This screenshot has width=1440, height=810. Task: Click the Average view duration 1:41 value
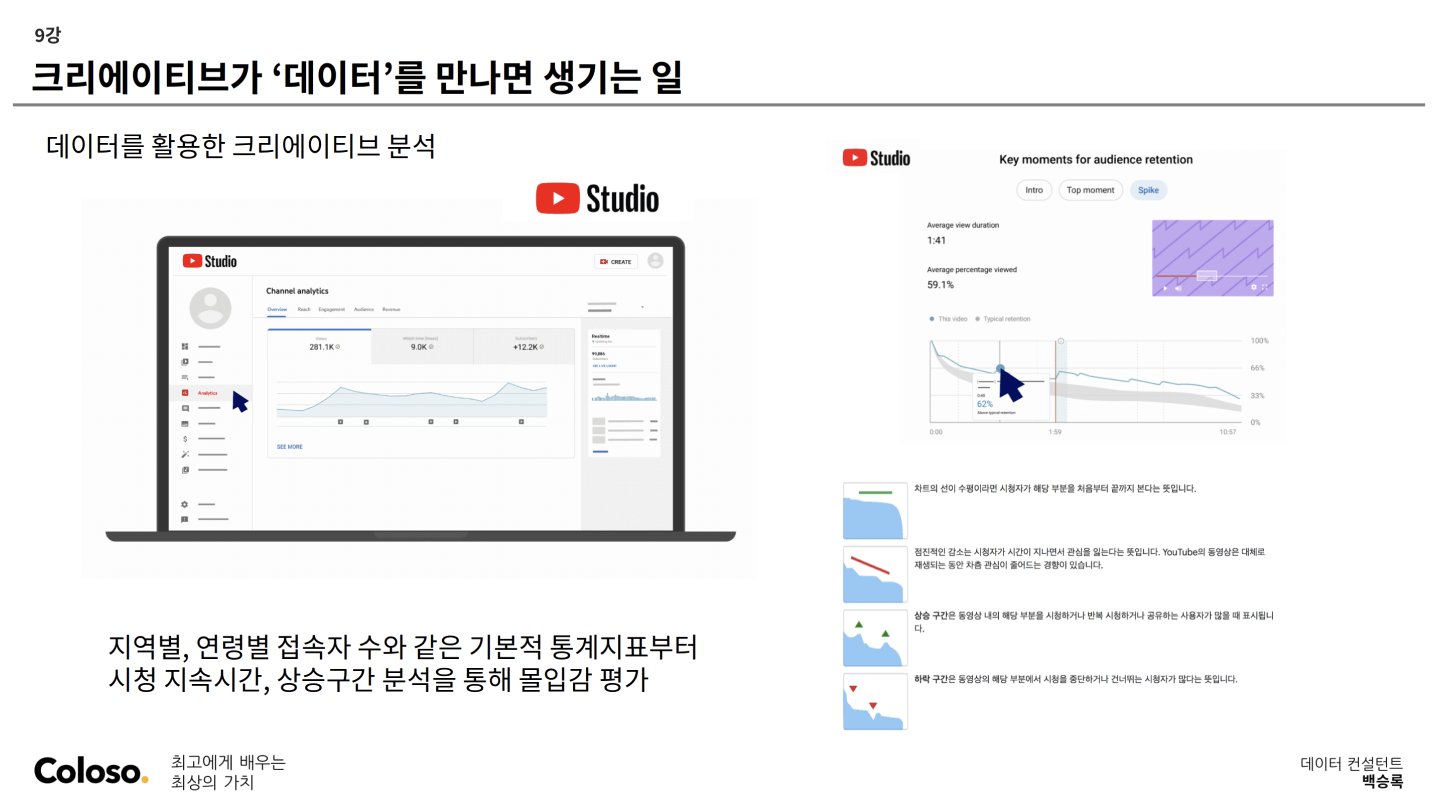[937, 240]
